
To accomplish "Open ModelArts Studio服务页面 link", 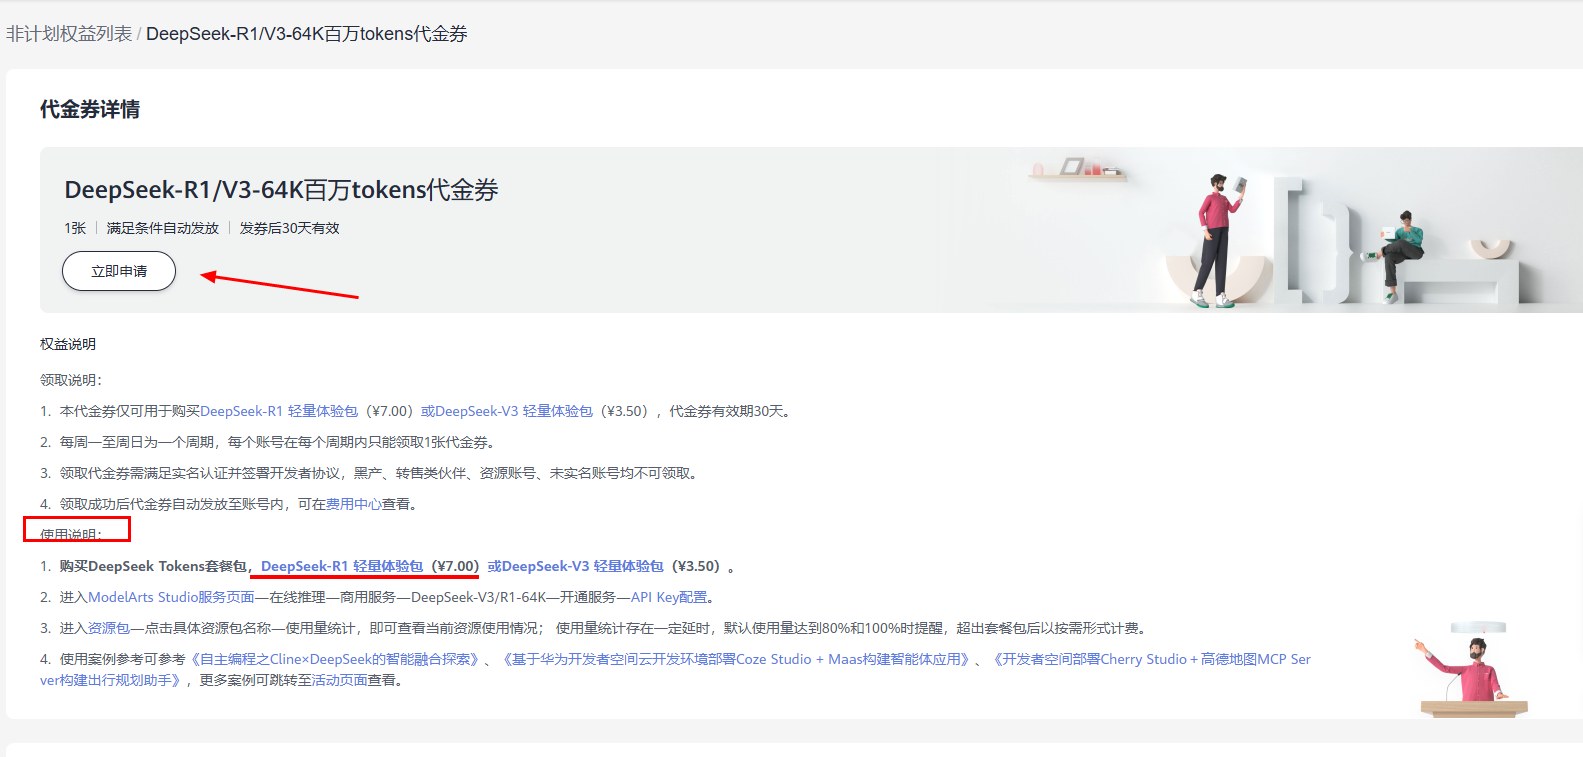I will click(x=171, y=597).
